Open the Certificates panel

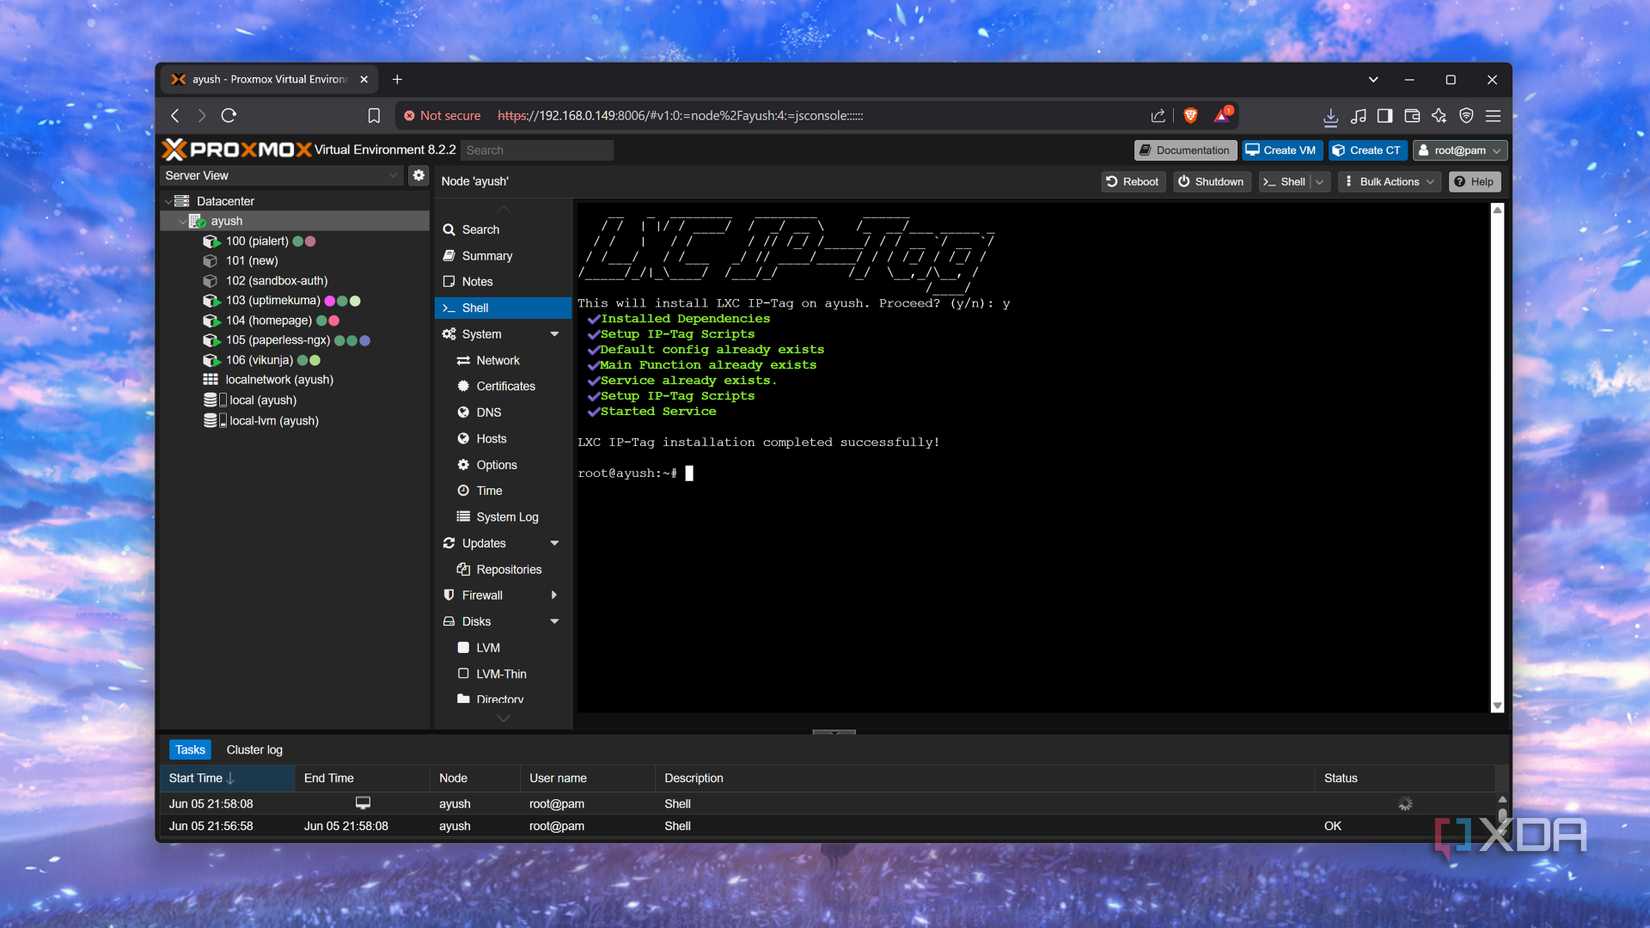[x=505, y=386]
